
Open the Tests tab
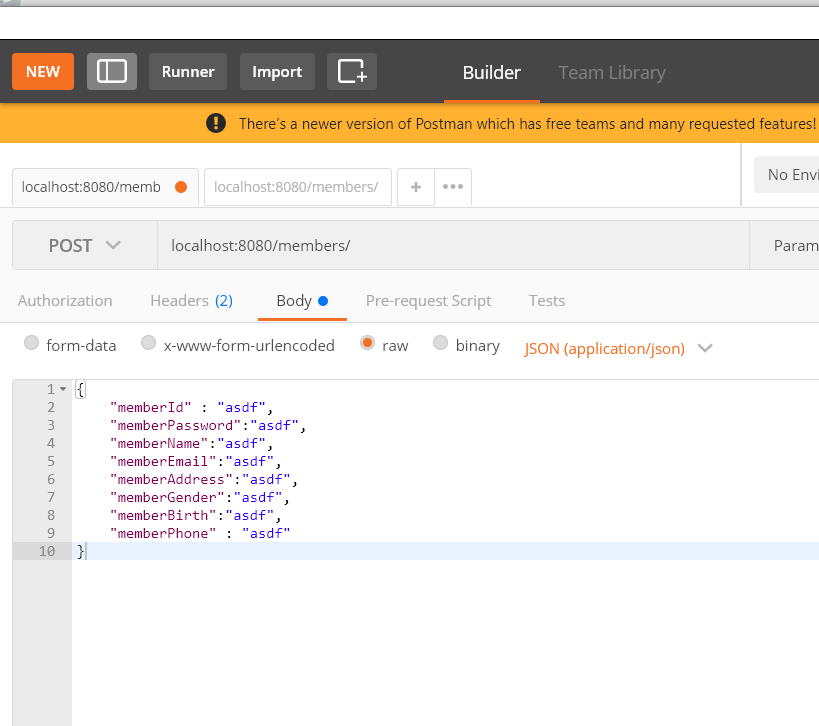click(x=547, y=301)
